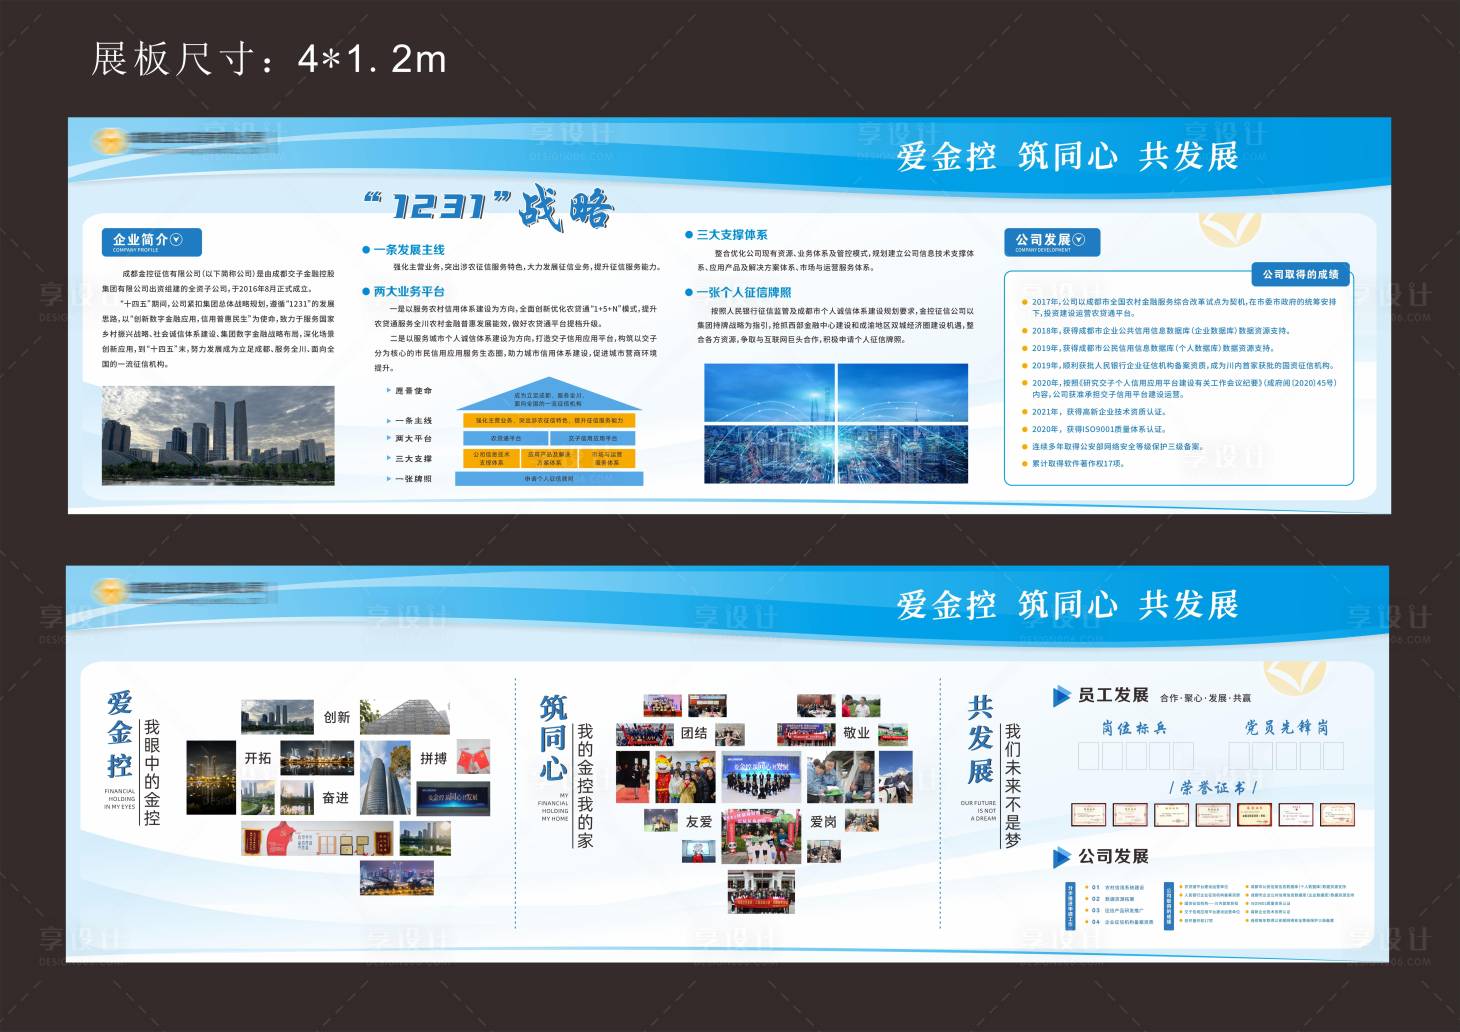Click the triangle marker beside 一条主线
Image resolution: width=1460 pixels, height=1032 pixels.
coord(388,421)
